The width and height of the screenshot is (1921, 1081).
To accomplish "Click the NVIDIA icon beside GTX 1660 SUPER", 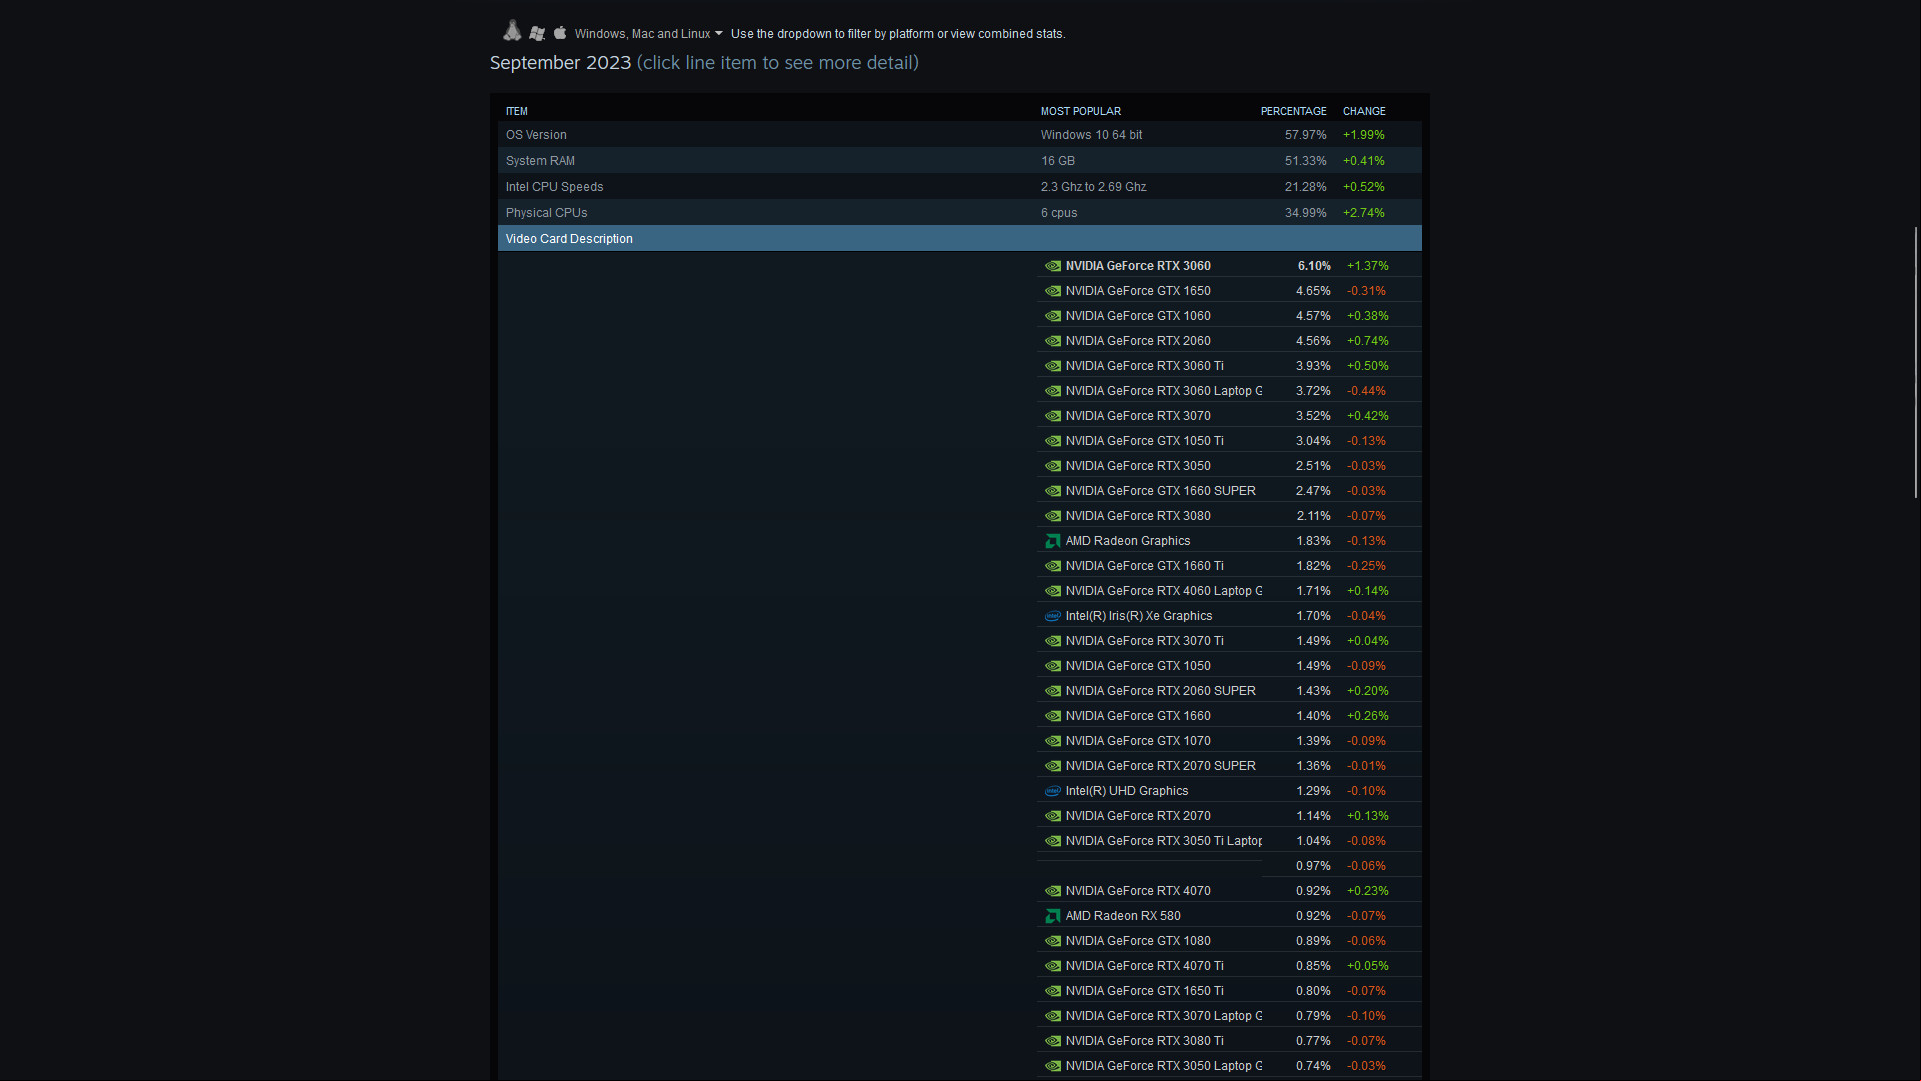I will [x=1052, y=491].
